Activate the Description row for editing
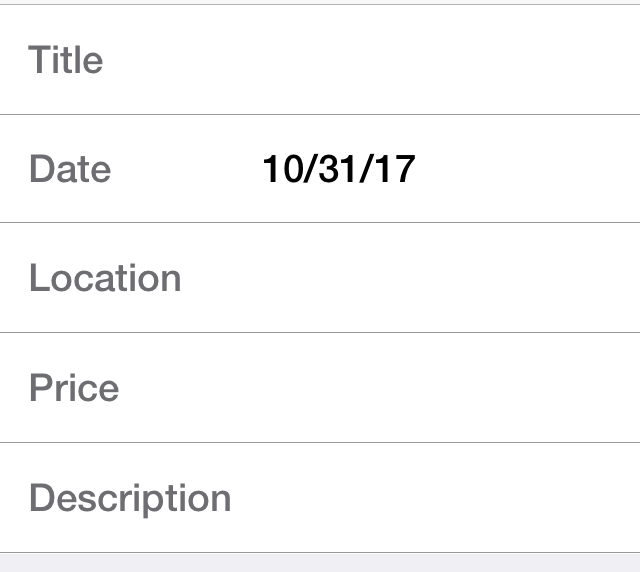 (x=320, y=497)
